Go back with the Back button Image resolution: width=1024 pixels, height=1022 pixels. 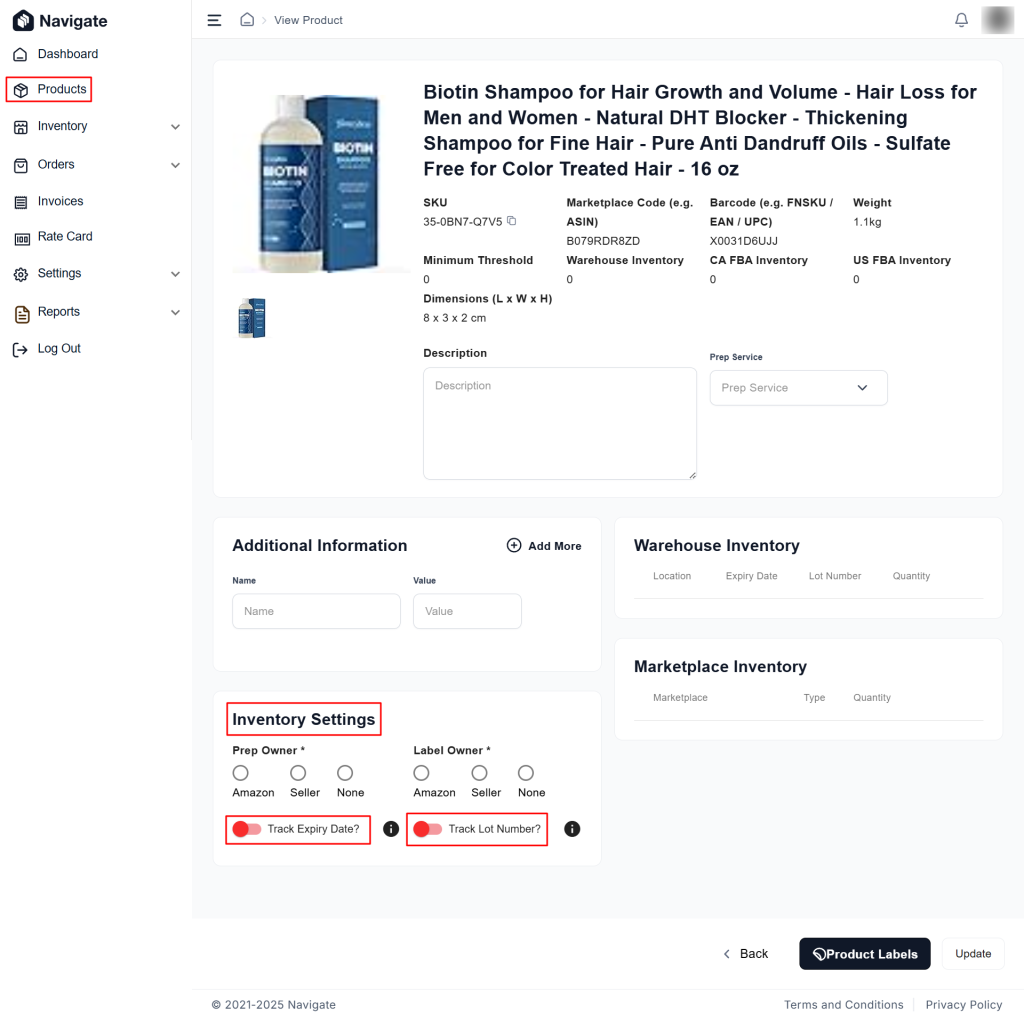[746, 953]
